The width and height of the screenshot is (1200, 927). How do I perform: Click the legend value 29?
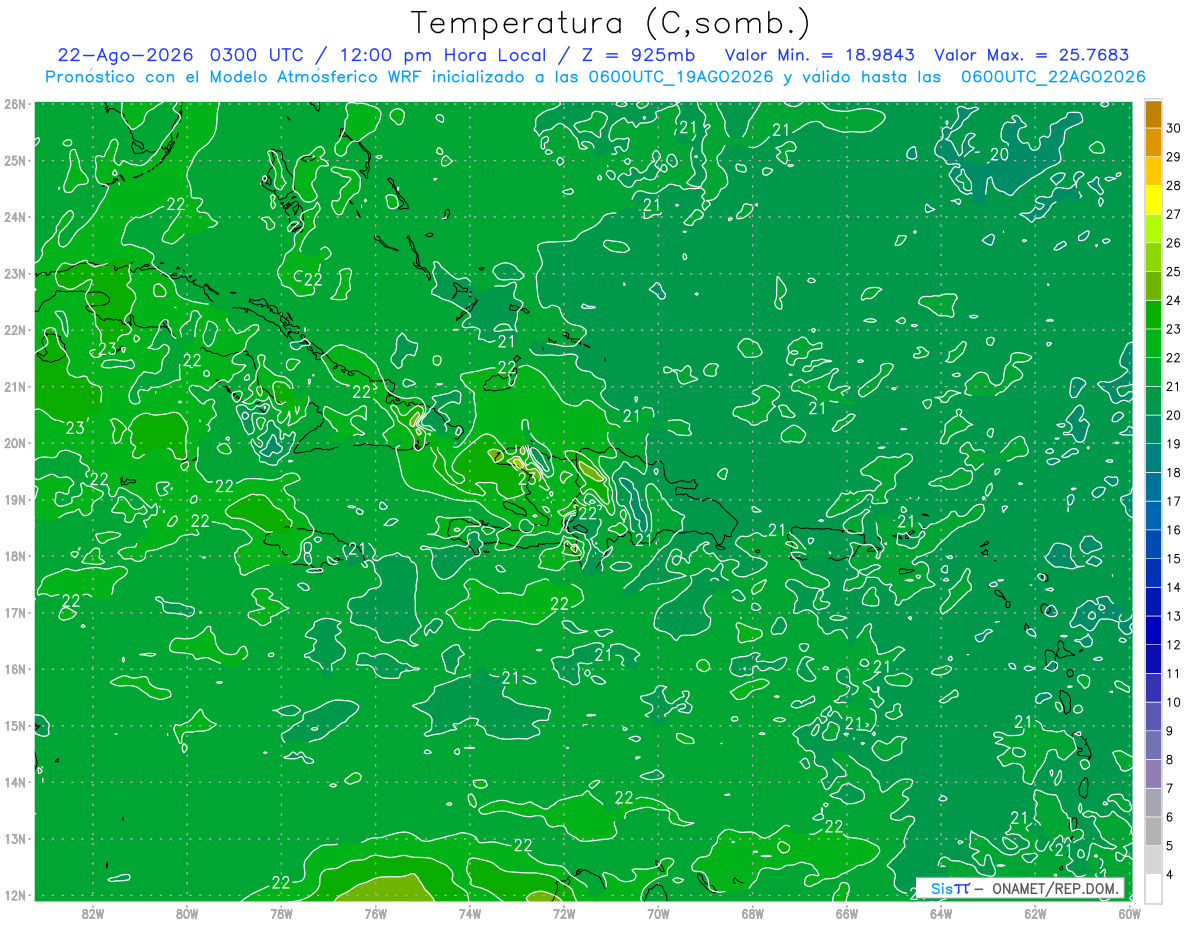1174,157
